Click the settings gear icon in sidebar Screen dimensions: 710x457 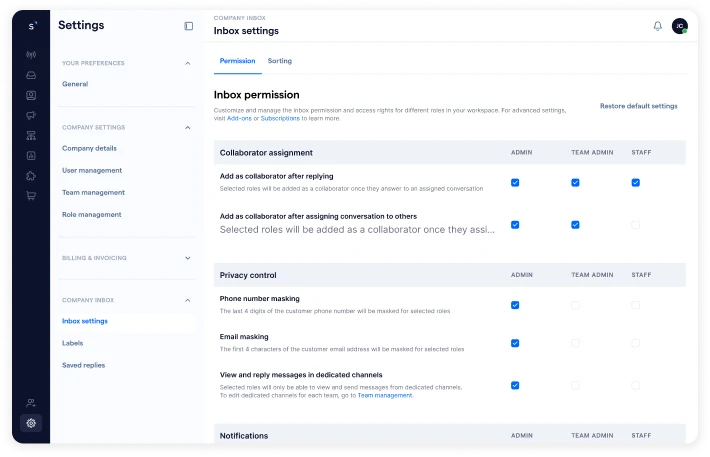(31, 423)
